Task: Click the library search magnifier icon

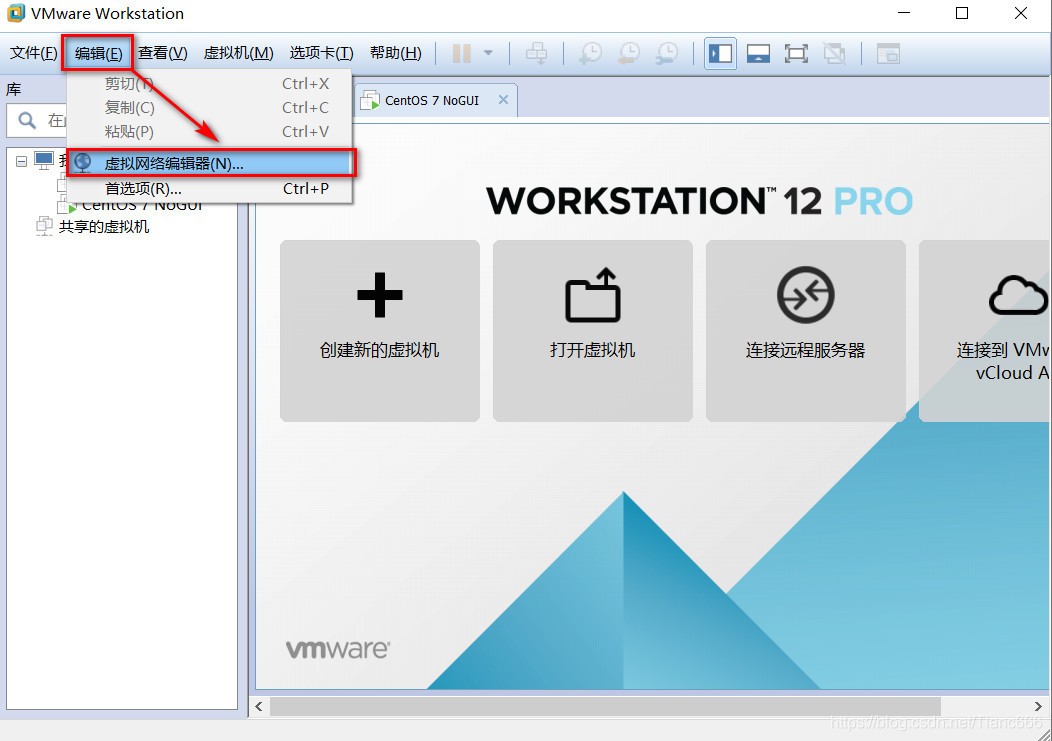Action: pos(27,120)
